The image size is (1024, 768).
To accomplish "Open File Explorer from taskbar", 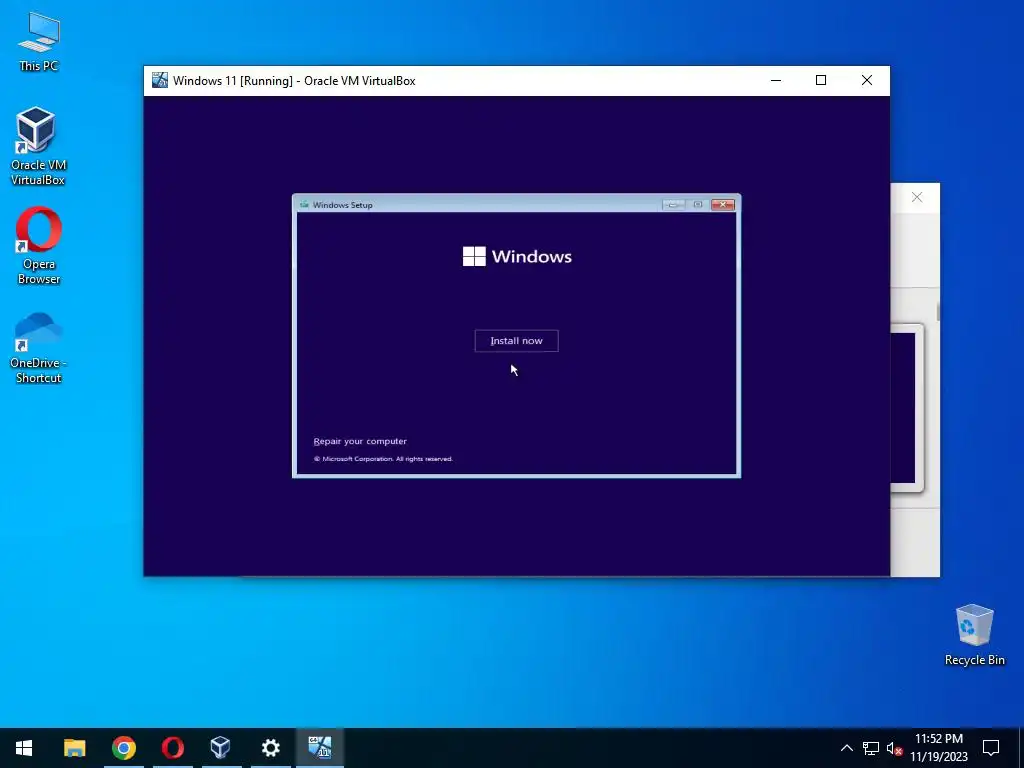I will pyautogui.click(x=74, y=748).
